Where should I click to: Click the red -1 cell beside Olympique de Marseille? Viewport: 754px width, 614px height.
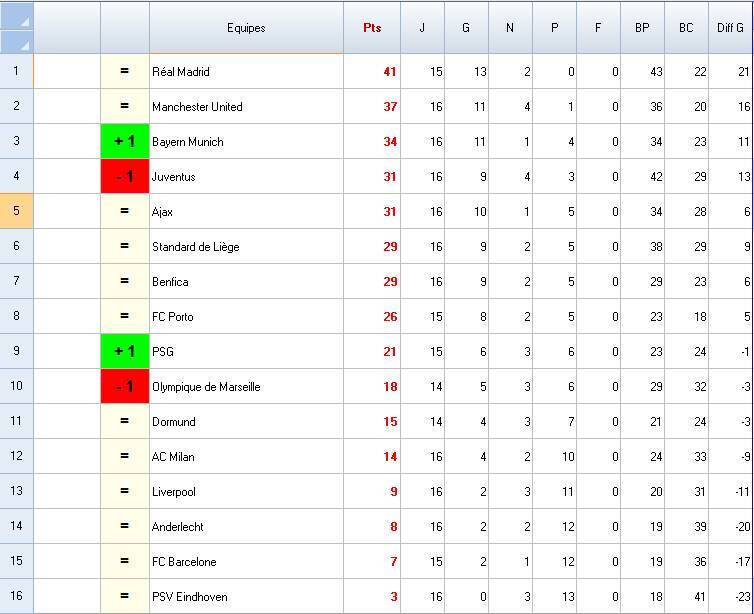click(125, 386)
